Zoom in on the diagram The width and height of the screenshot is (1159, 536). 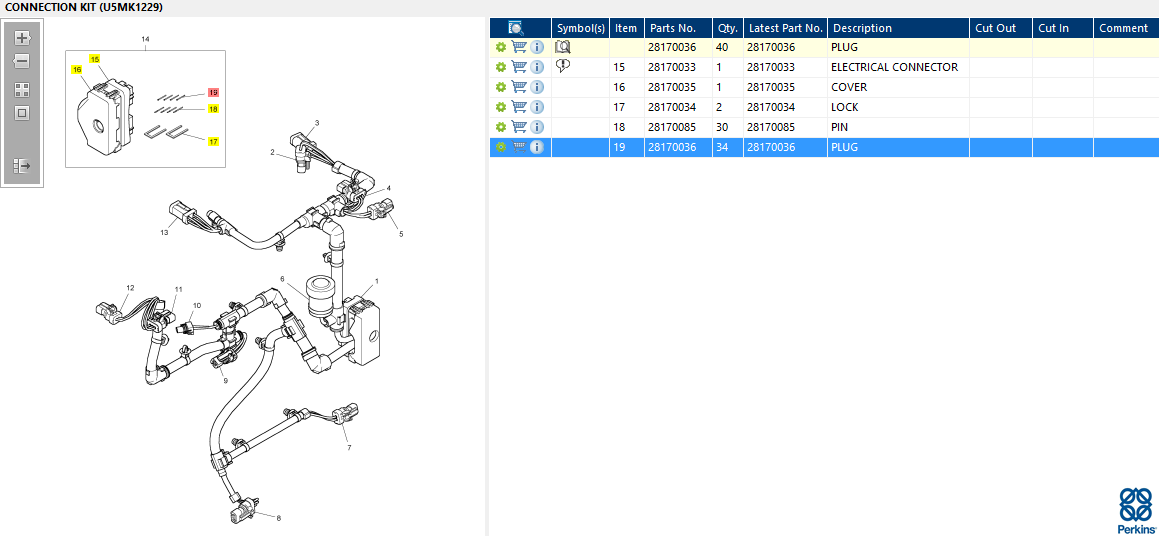point(22,38)
